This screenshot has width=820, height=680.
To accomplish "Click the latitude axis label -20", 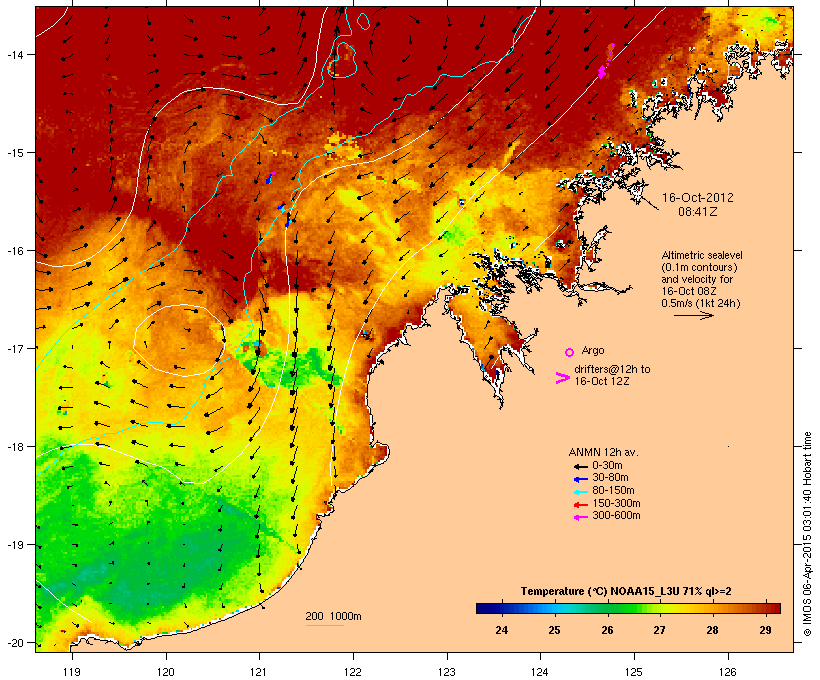I will click(15, 642).
